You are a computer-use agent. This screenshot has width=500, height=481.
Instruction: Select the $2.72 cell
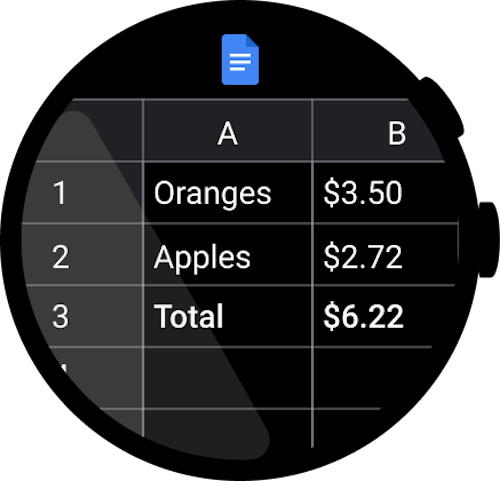(x=385, y=255)
